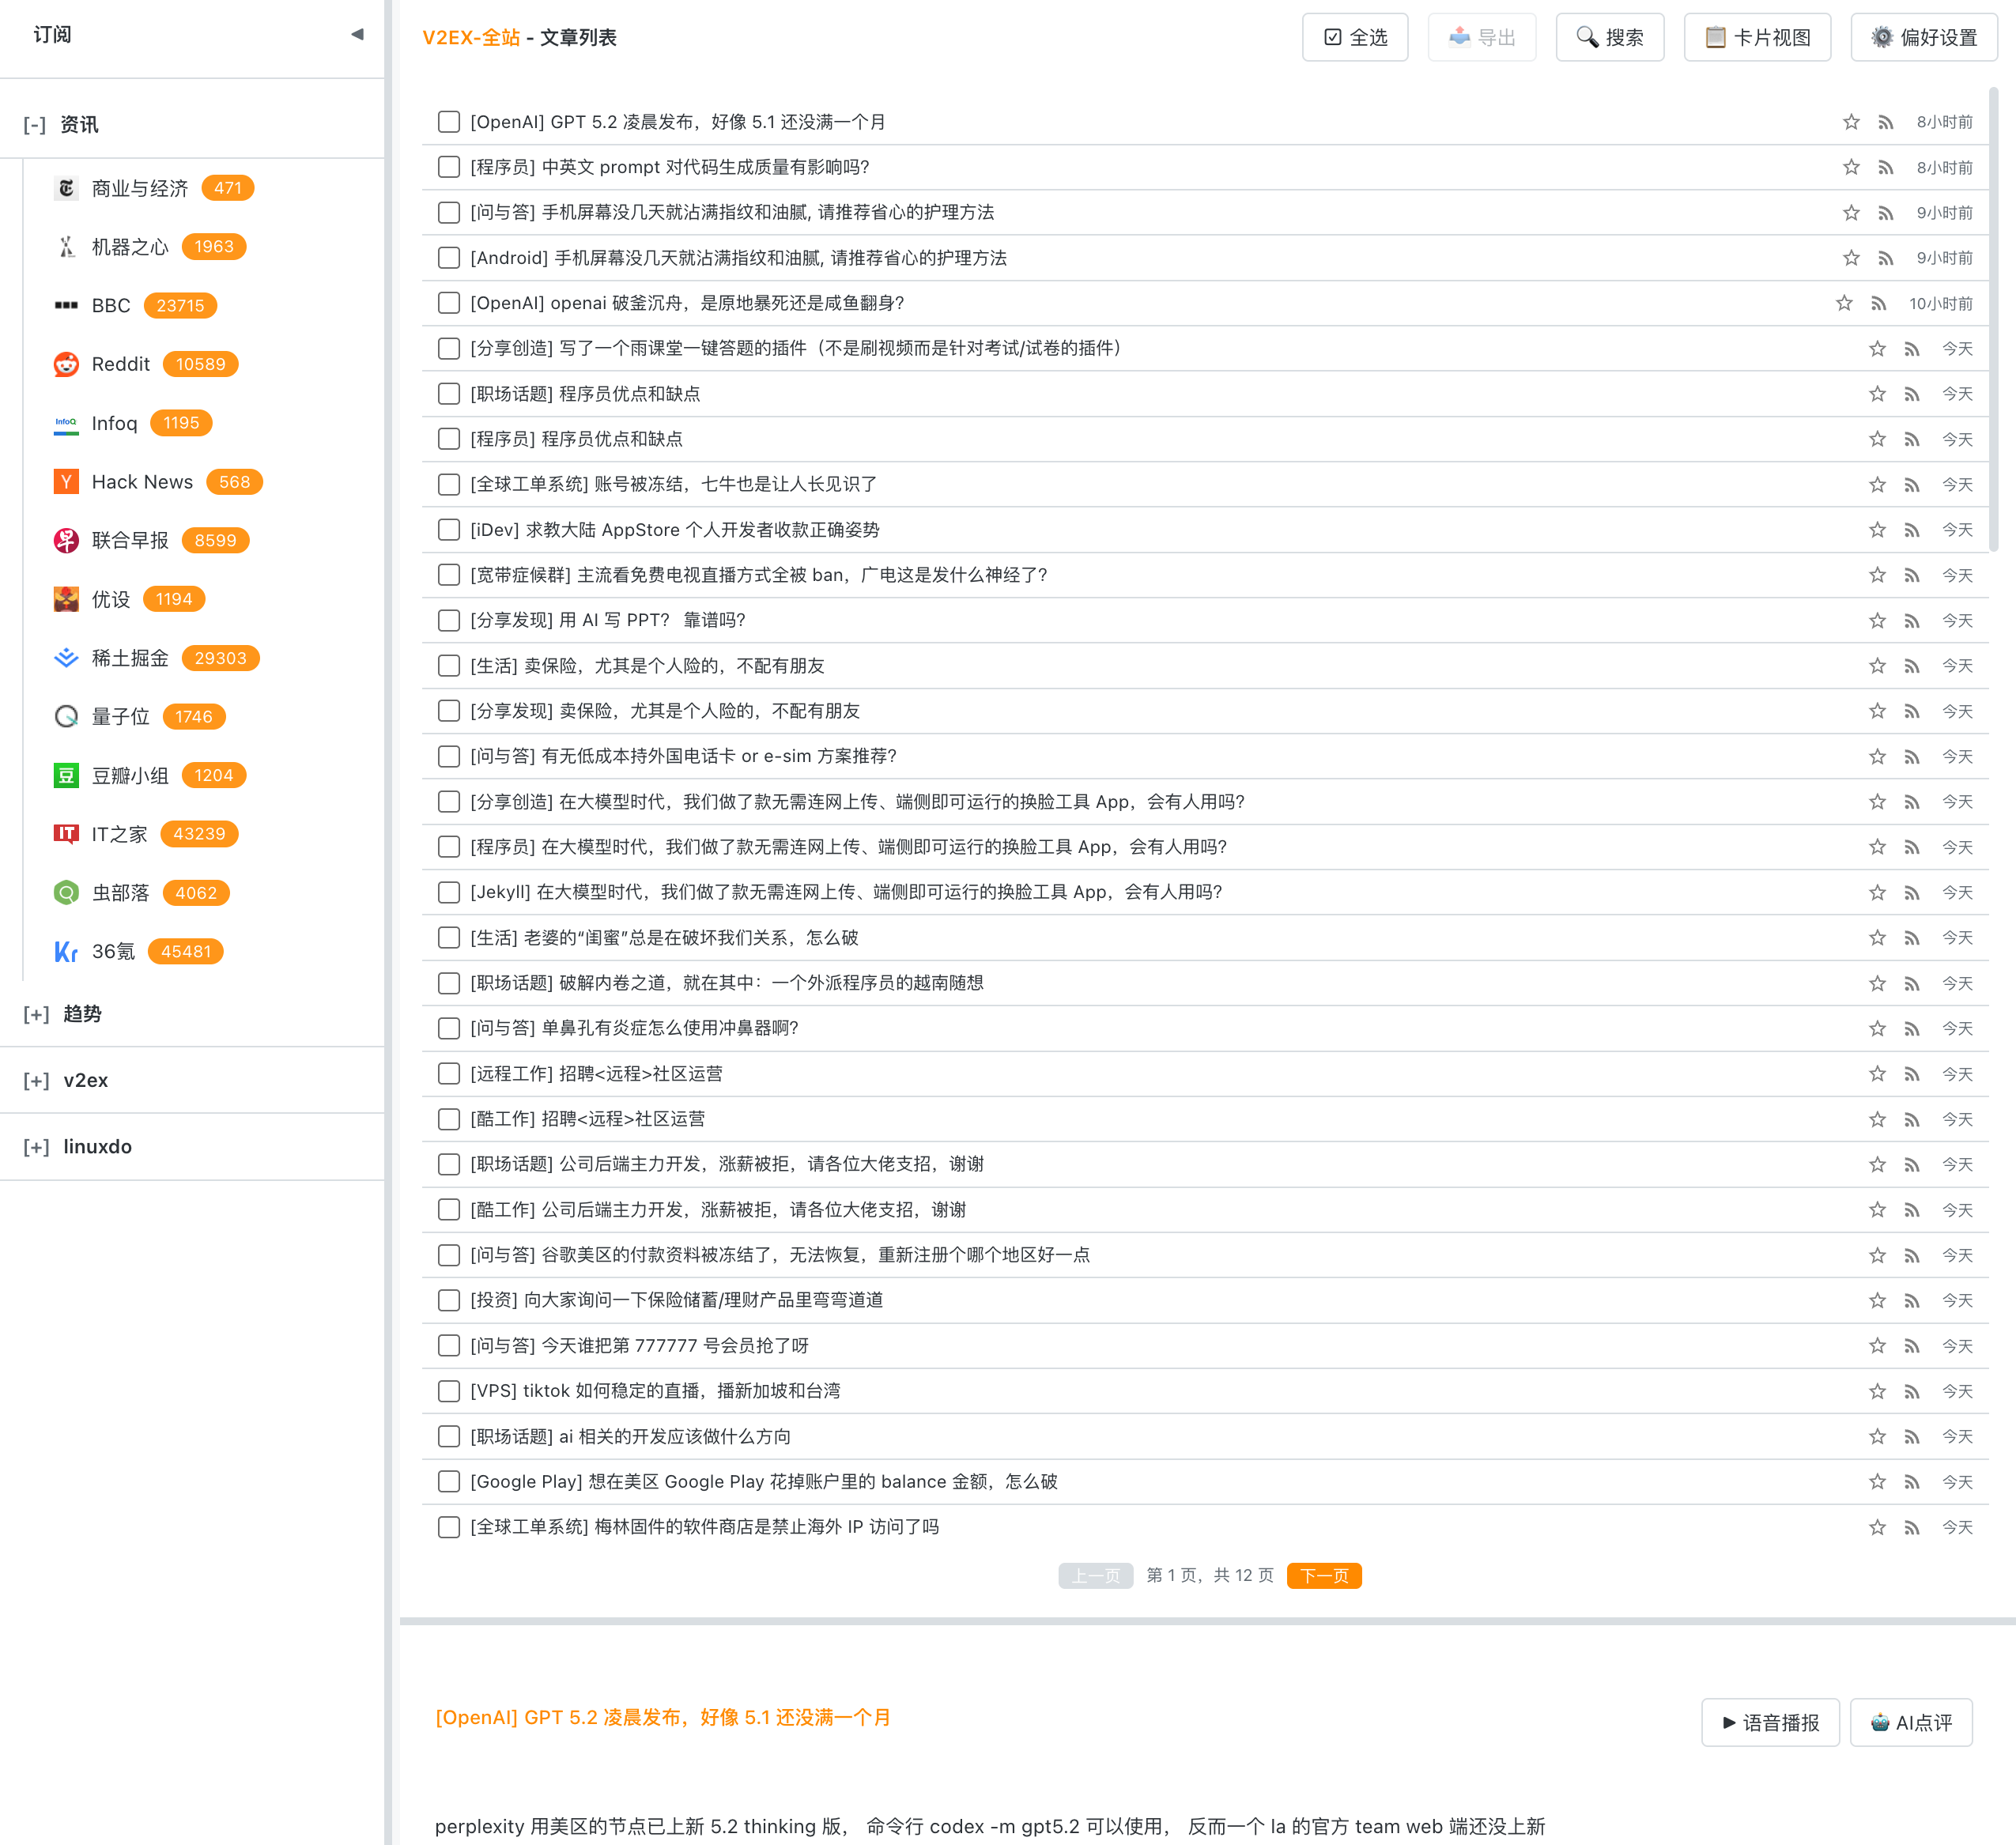Viewport: 2016px width, 1845px height.
Task: Expand the 趋势 category
Action: pos(36,1014)
